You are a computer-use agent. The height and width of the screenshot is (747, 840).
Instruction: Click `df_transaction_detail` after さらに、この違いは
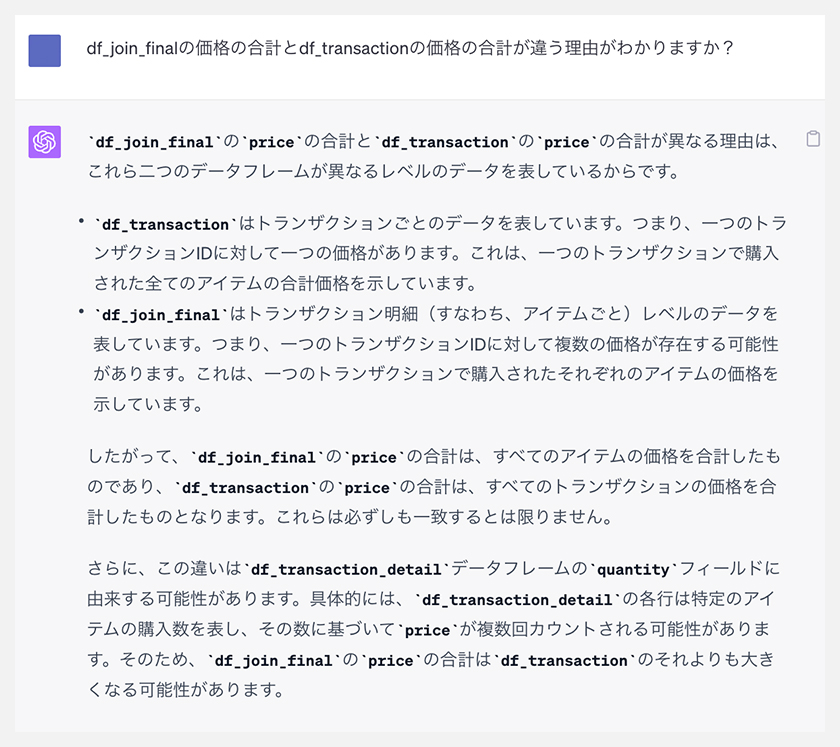coord(346,569)
